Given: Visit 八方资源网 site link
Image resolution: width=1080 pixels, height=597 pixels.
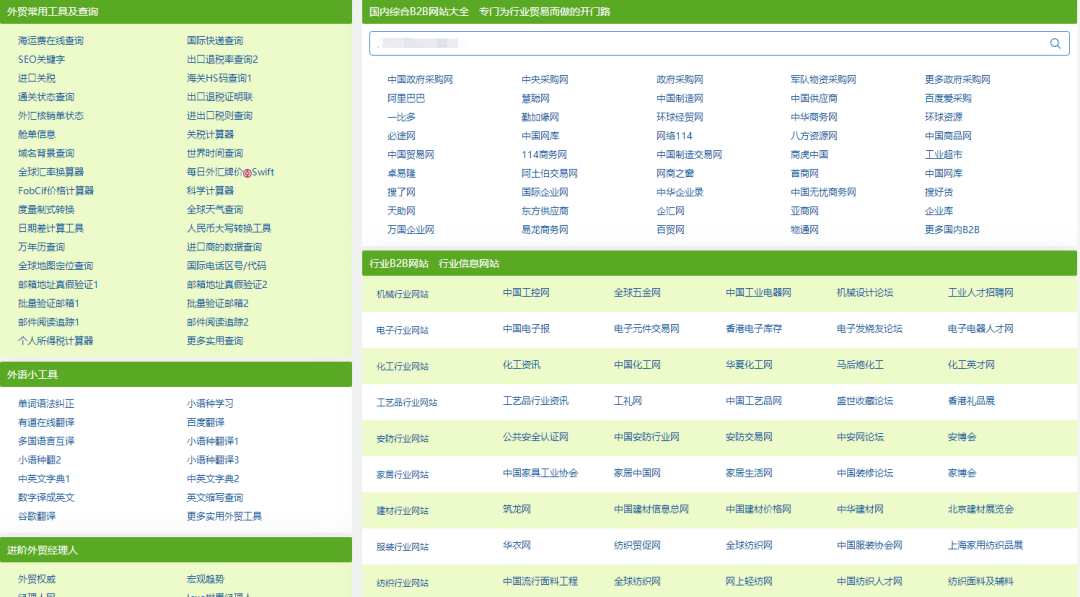Looking at the screenshot, I should click(813, 136).
